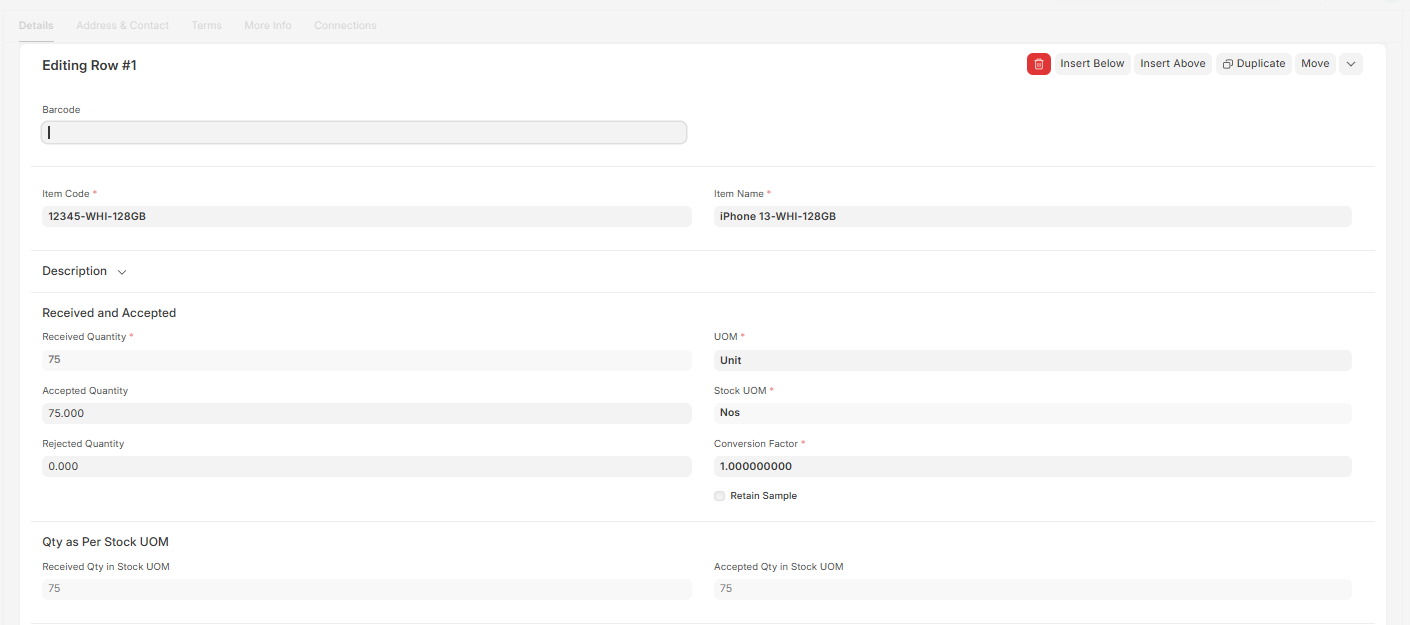Click the Accepted Quantity field
Screen dimensions: 1410x625
click(x=366, y=413)
